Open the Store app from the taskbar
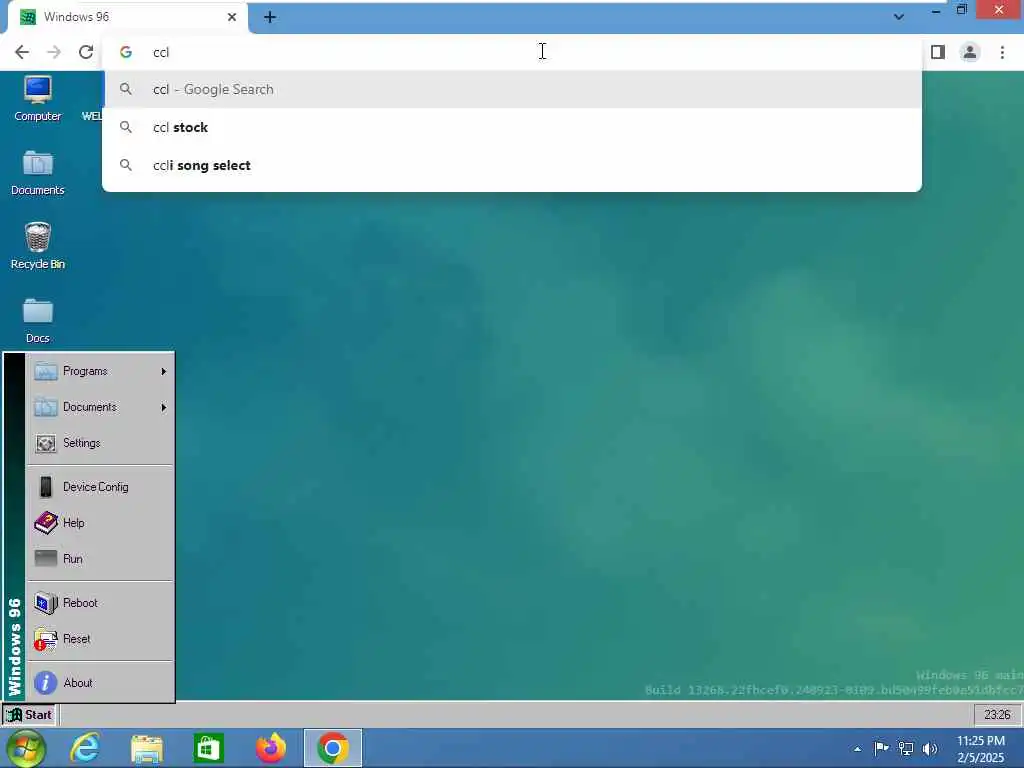Image resolution: width=1024 pixels, height=768 pixels. click(208, 748)
